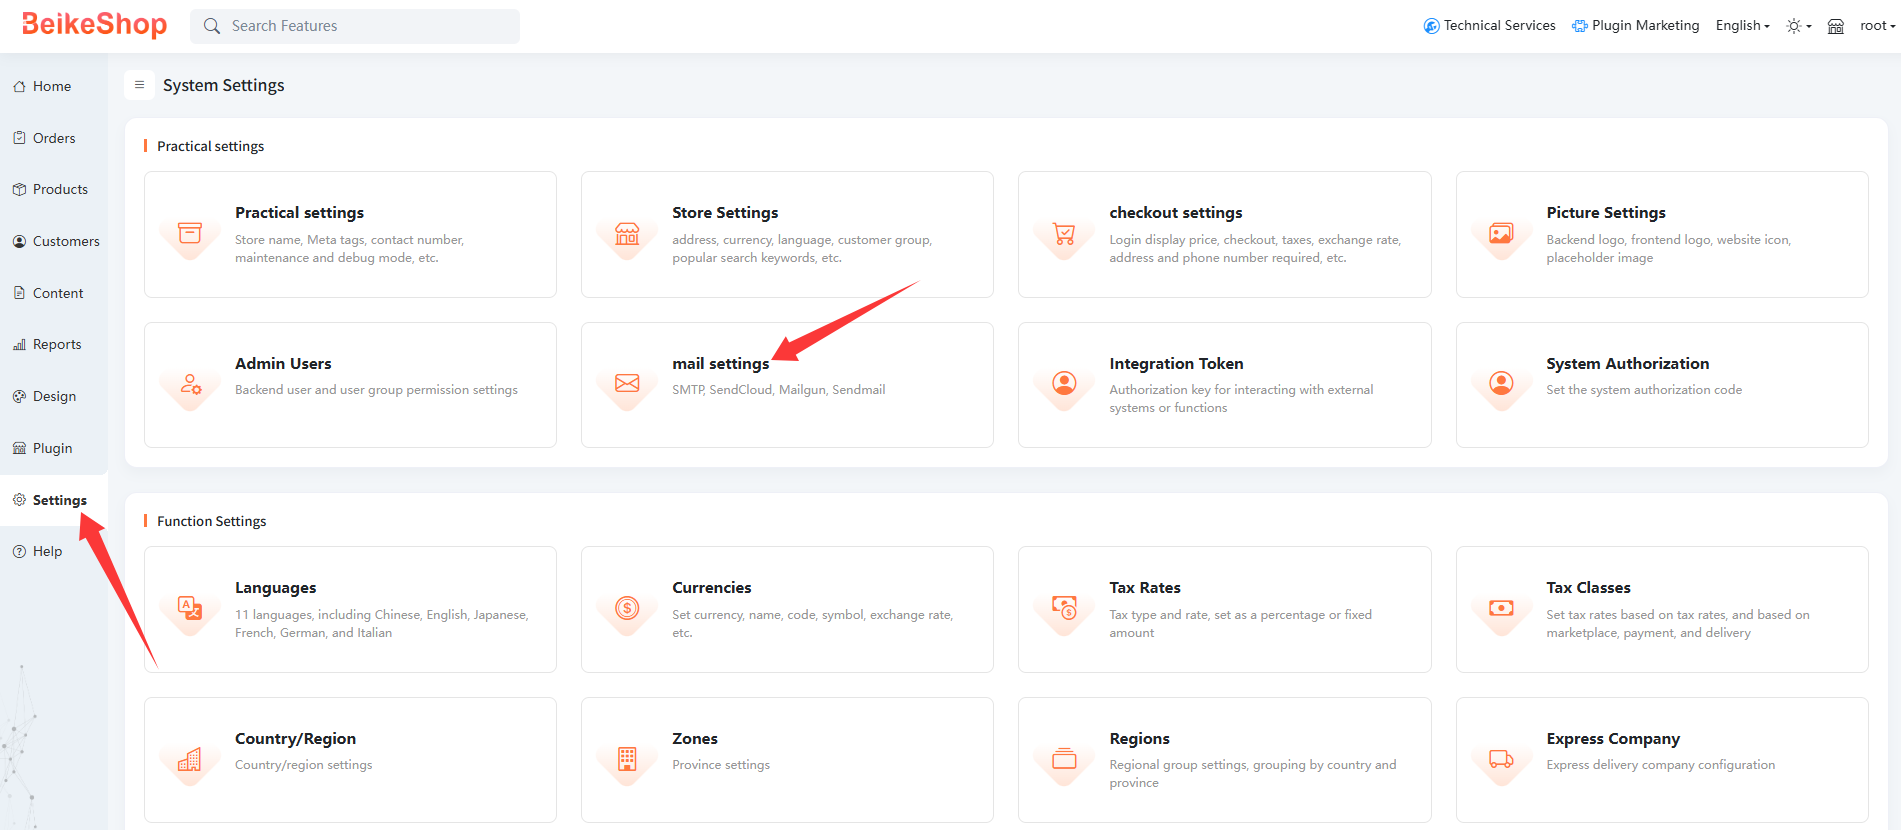Expand the light/dark theme dropdown
Image resolution: width=1901 pixels, height=830 pixels.
point(1798,26)
